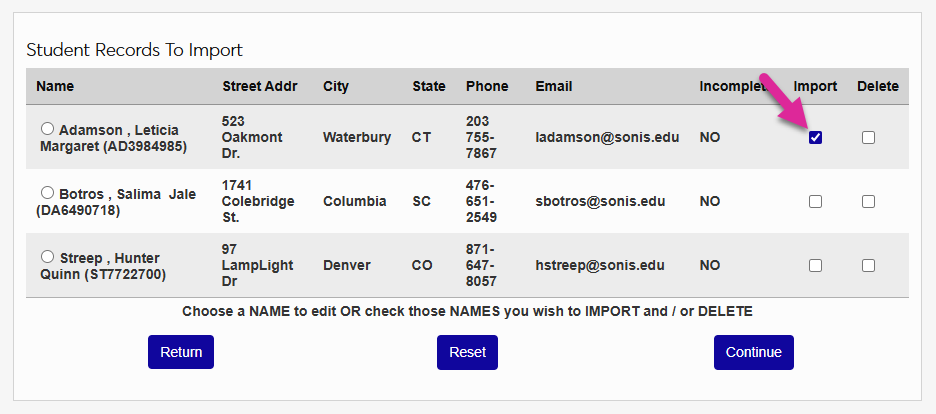Click hstreep@sonis.edu email address

click(600, 265)
